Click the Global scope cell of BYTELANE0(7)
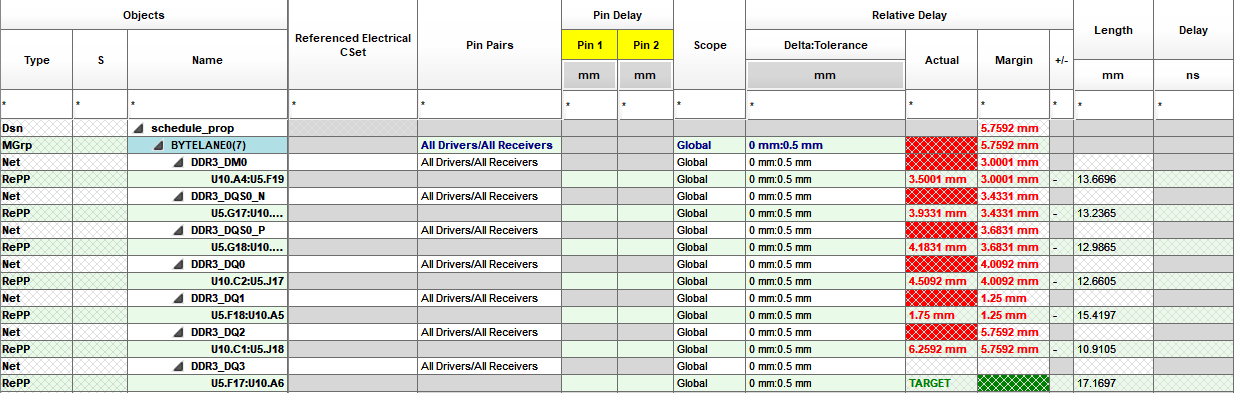This screenshot has height=393, width=1235. coord(710,145)
